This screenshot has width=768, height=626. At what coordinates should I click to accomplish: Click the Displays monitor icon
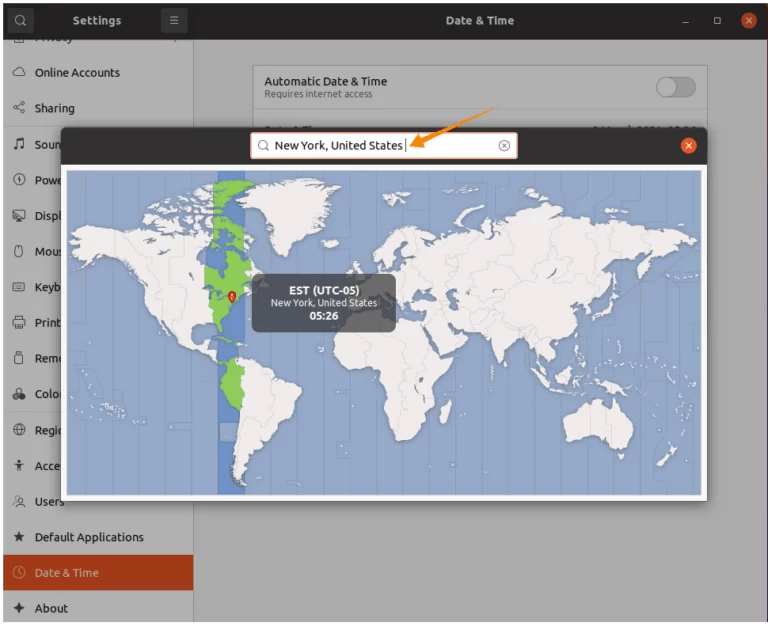tap(19, 216)
